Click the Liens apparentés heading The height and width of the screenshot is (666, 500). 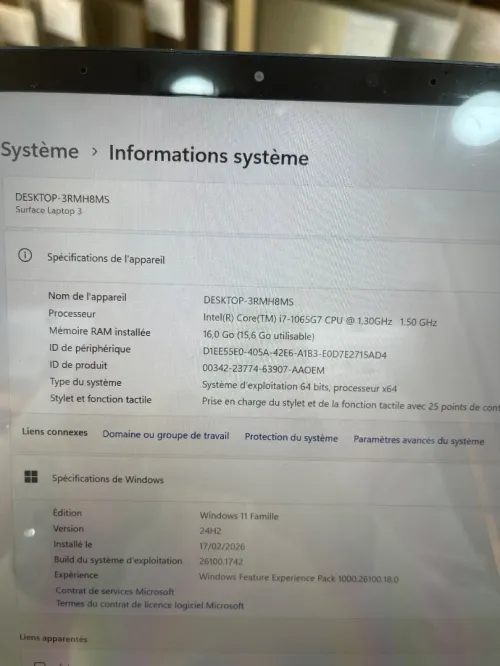(x=53, y=638)
